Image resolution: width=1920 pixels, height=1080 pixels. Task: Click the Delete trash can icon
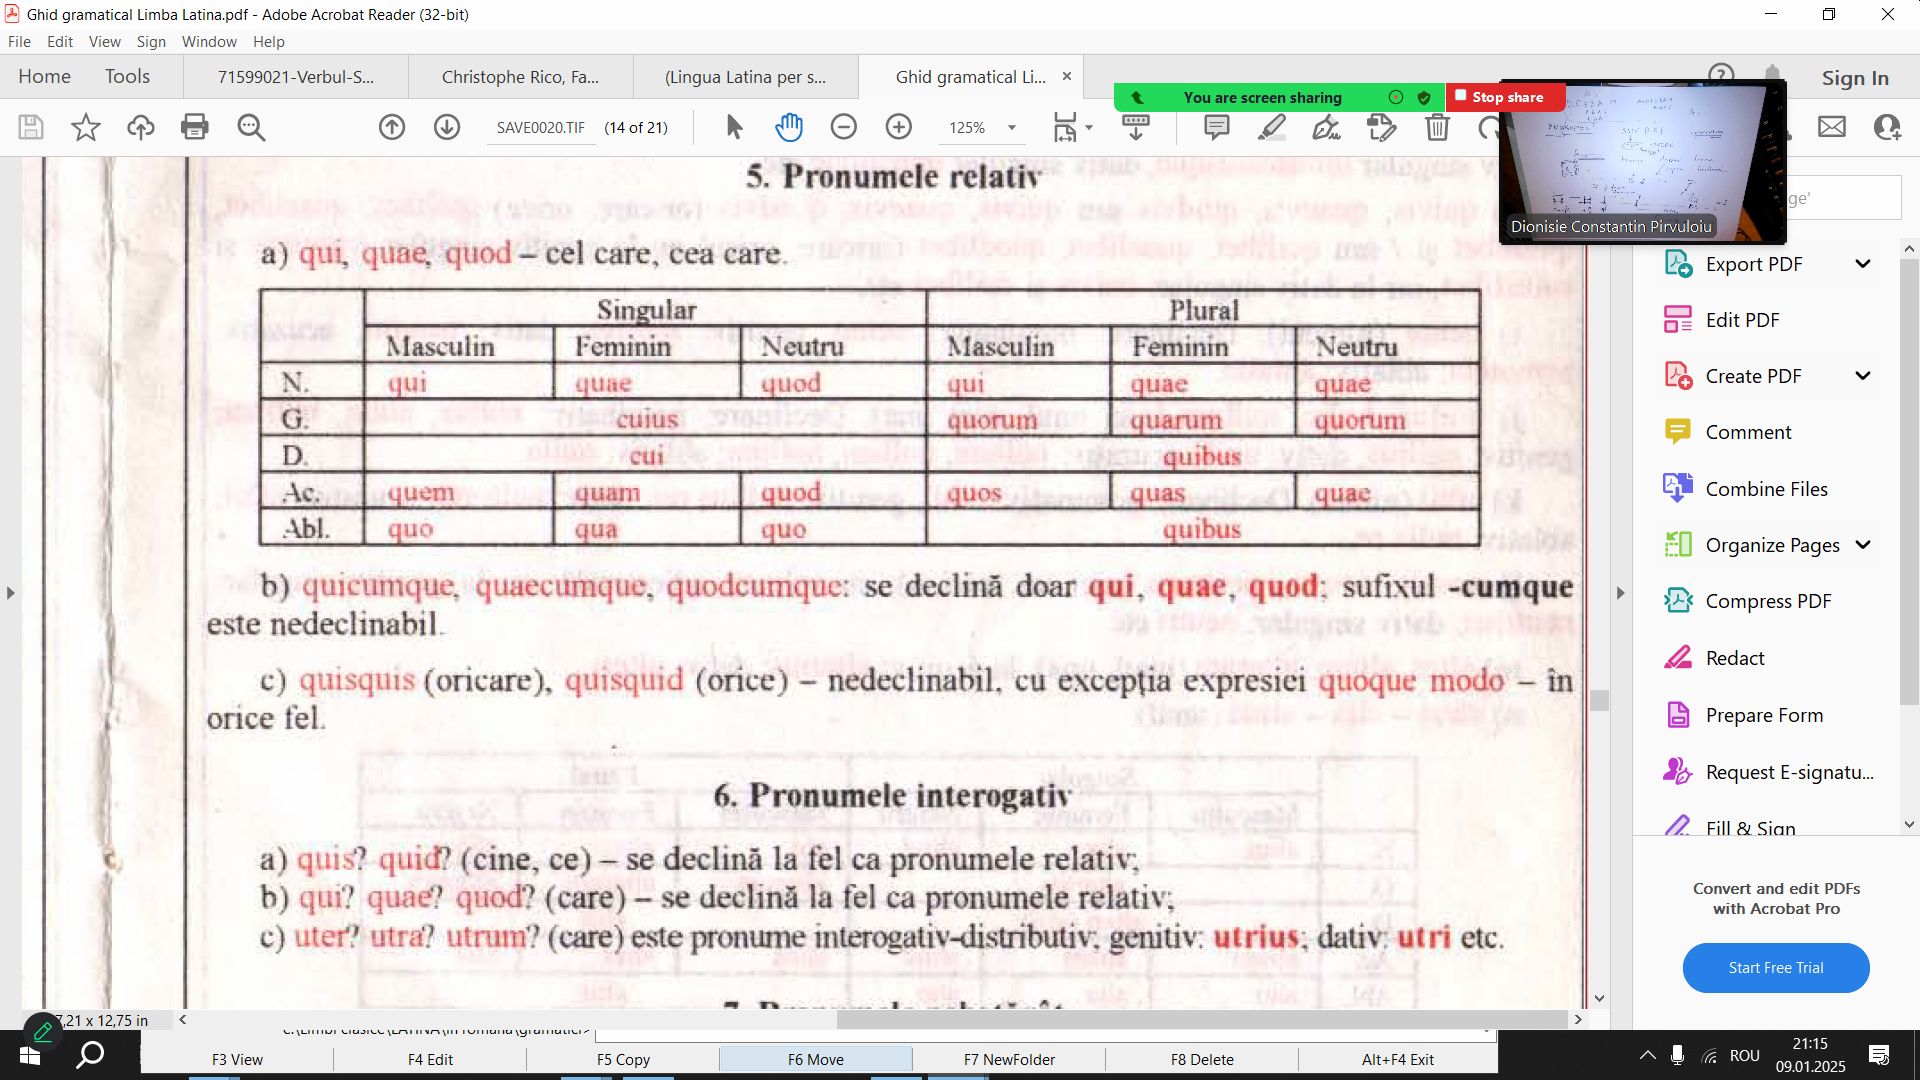[1437, 127]
